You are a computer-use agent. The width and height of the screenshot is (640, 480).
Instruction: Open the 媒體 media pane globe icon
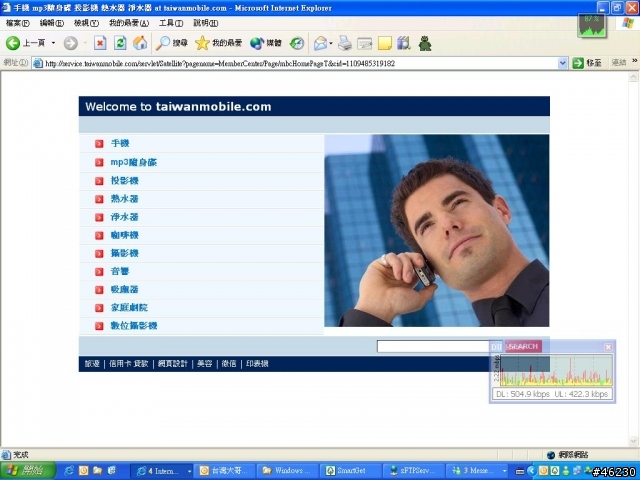(266, 43)
